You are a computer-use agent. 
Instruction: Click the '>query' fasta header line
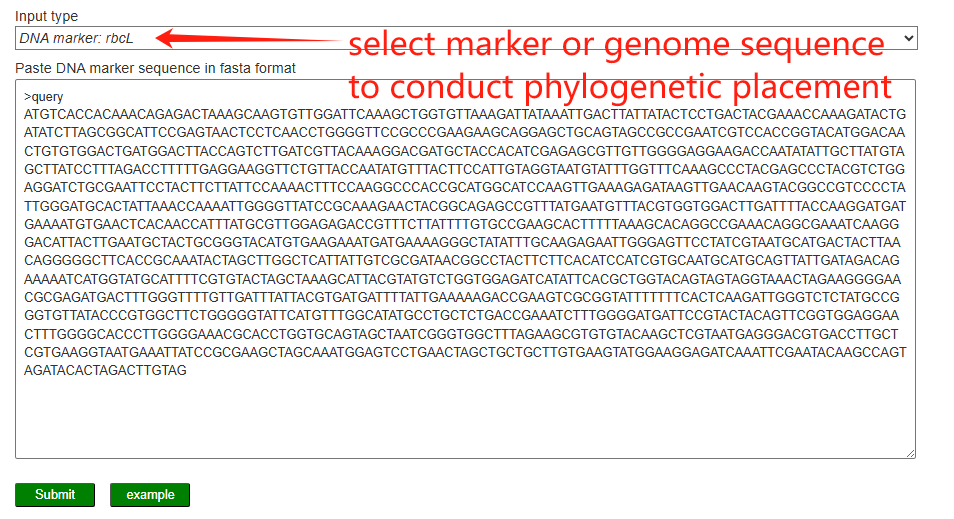point(44,98)
